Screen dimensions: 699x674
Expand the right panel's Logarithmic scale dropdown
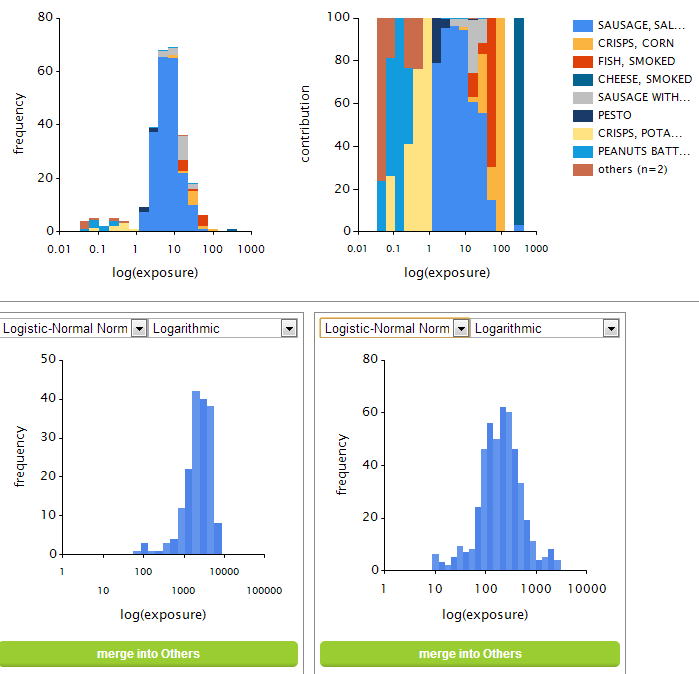610,328
